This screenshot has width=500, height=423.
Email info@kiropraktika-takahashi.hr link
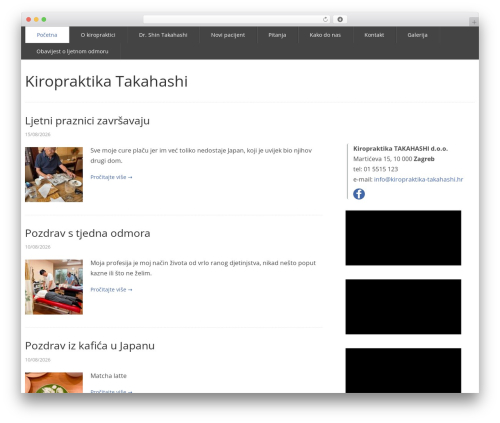[x=418, y=179]
